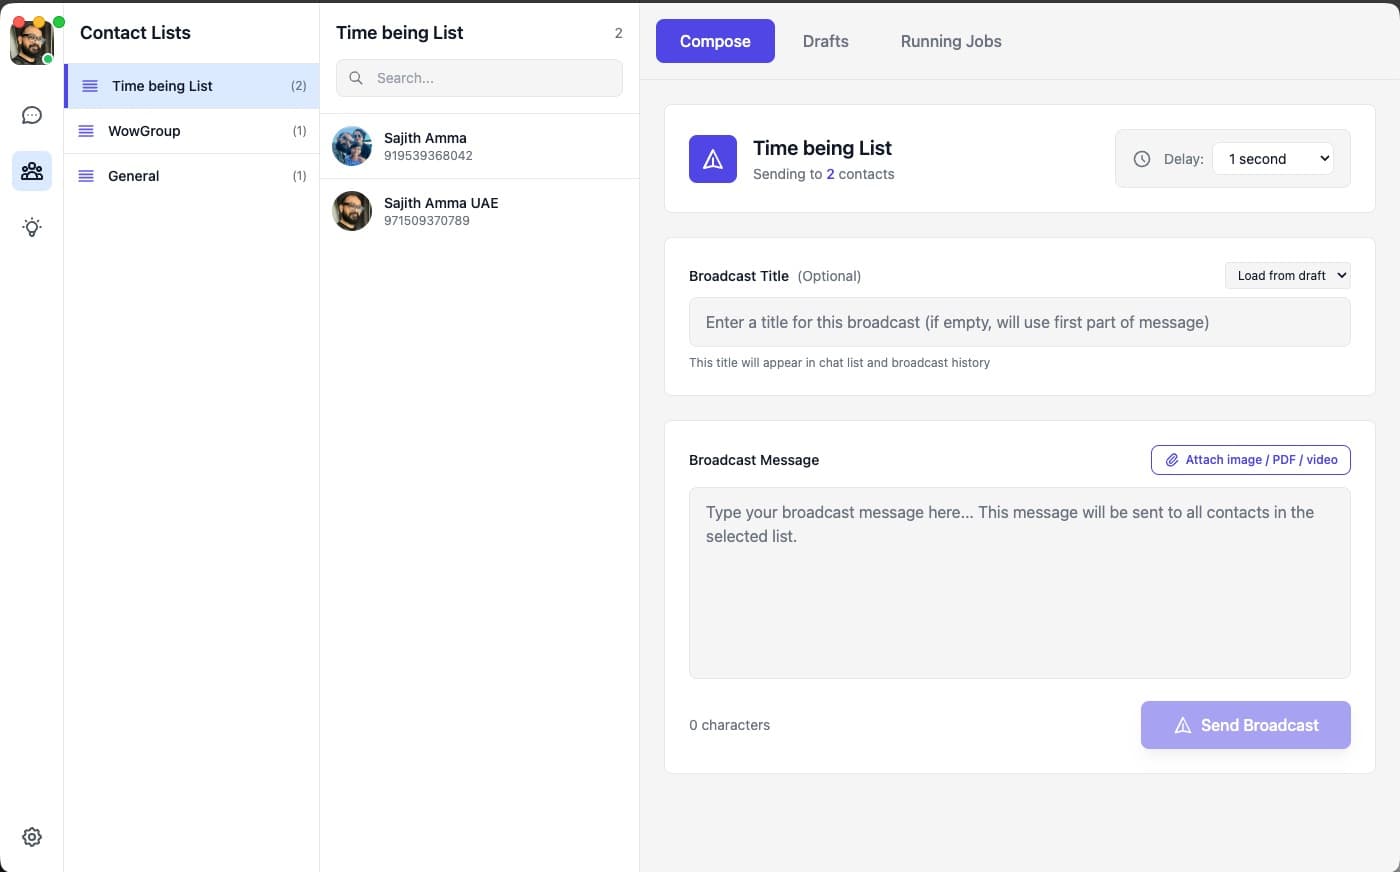Open the Running Jobs tab
This screenshot has width=1400, height=872.
[950, 41]
